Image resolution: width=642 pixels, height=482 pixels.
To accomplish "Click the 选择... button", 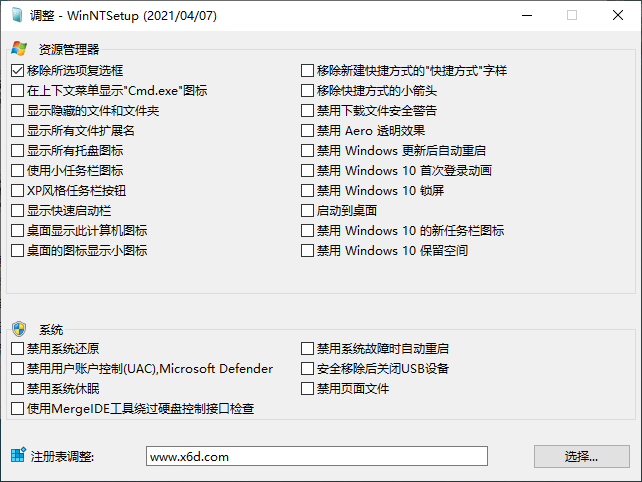I will point(582,457).
